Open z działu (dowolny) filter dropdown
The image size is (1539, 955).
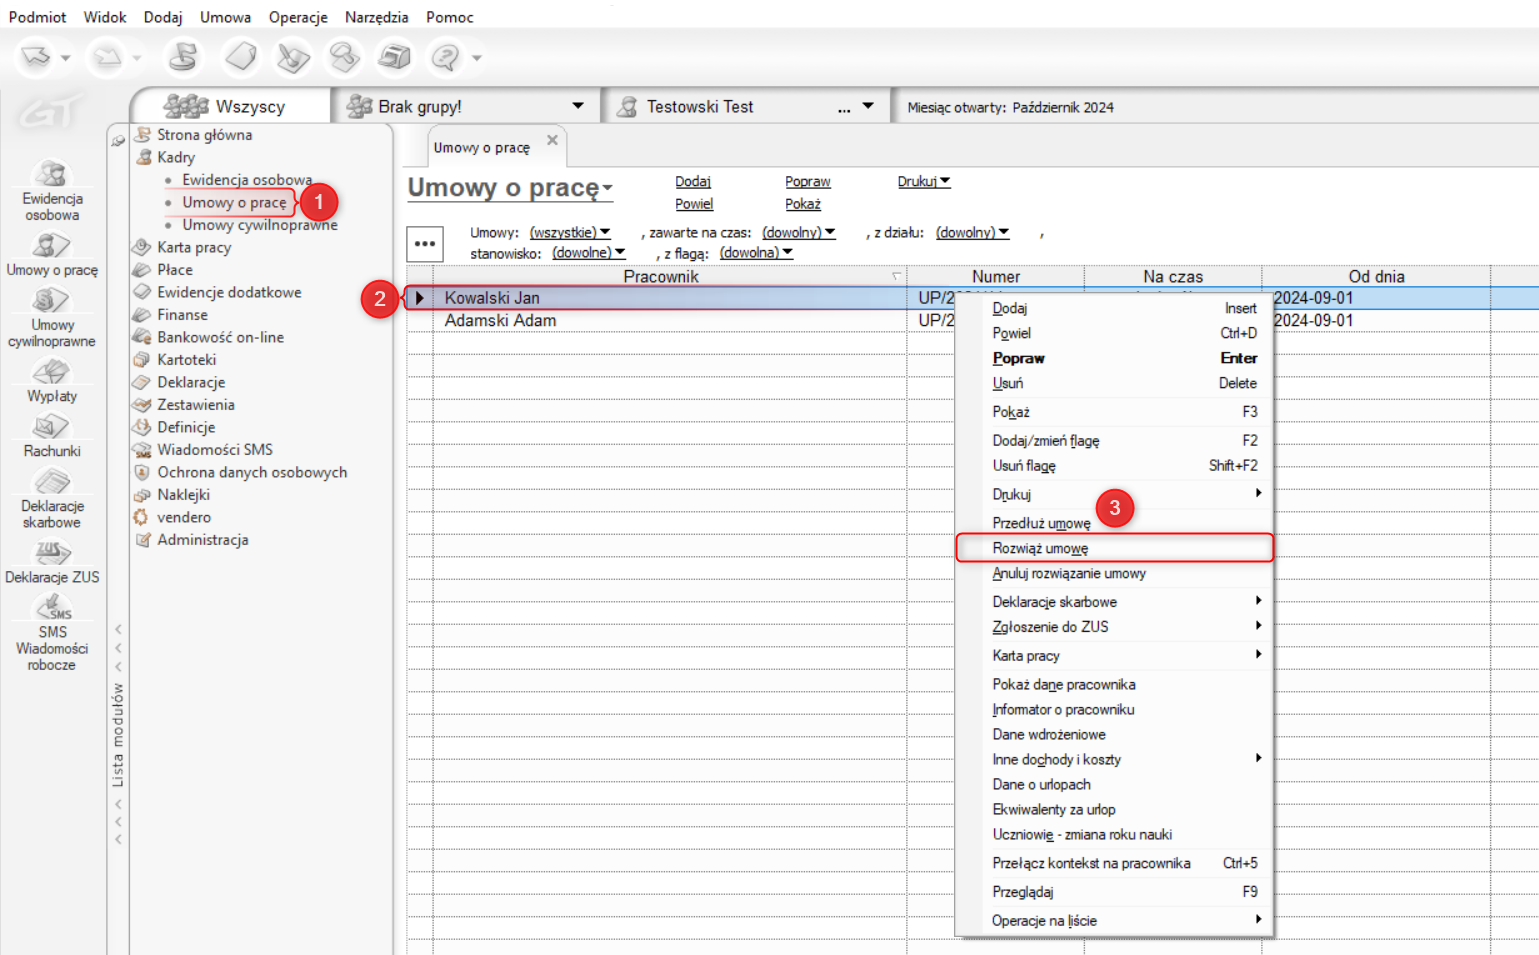coord(972,232)
